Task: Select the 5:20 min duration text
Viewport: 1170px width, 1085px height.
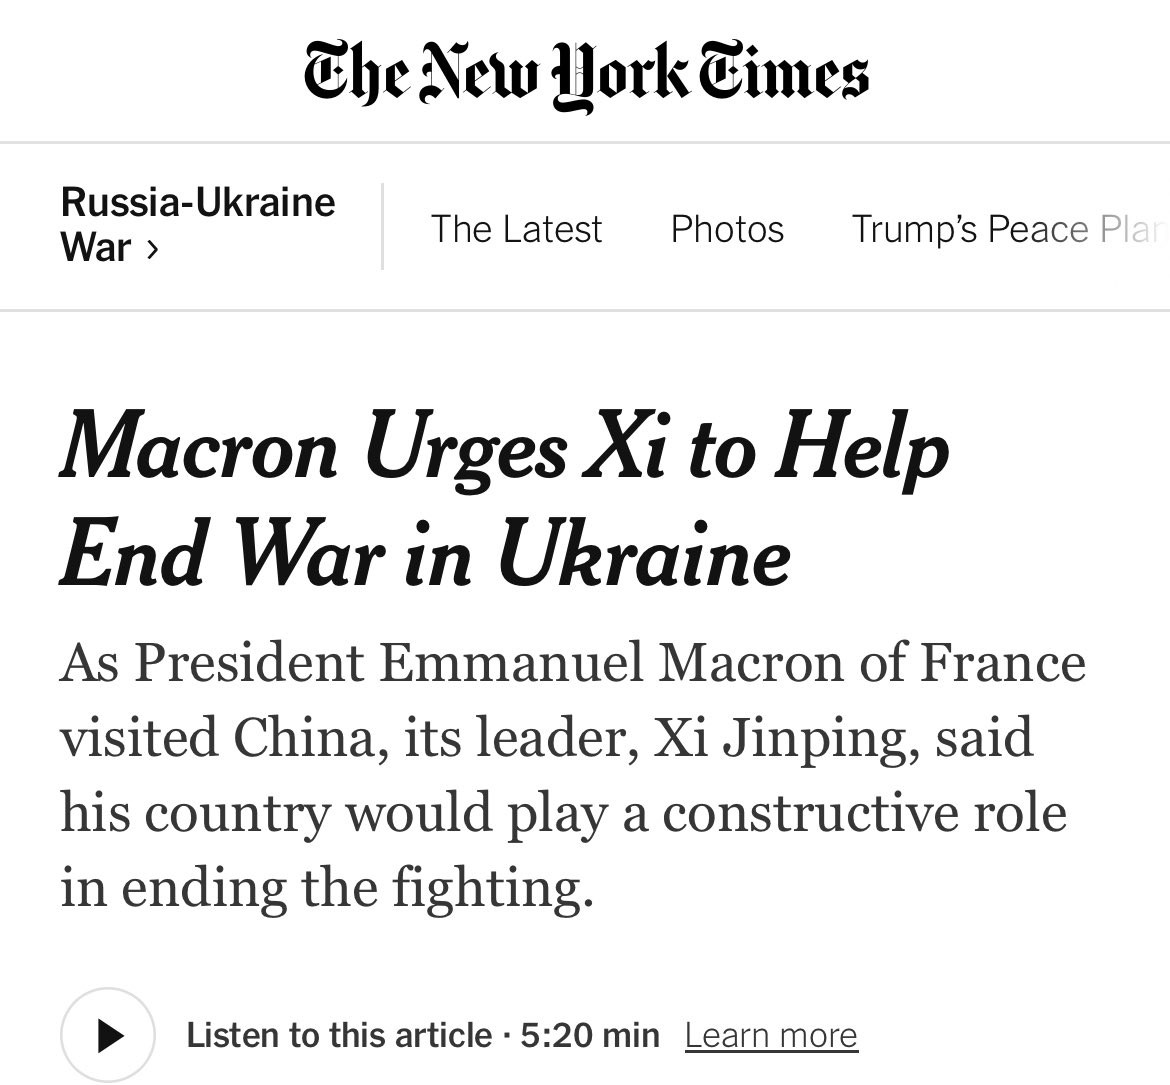Action: (x=589, y=1036)
